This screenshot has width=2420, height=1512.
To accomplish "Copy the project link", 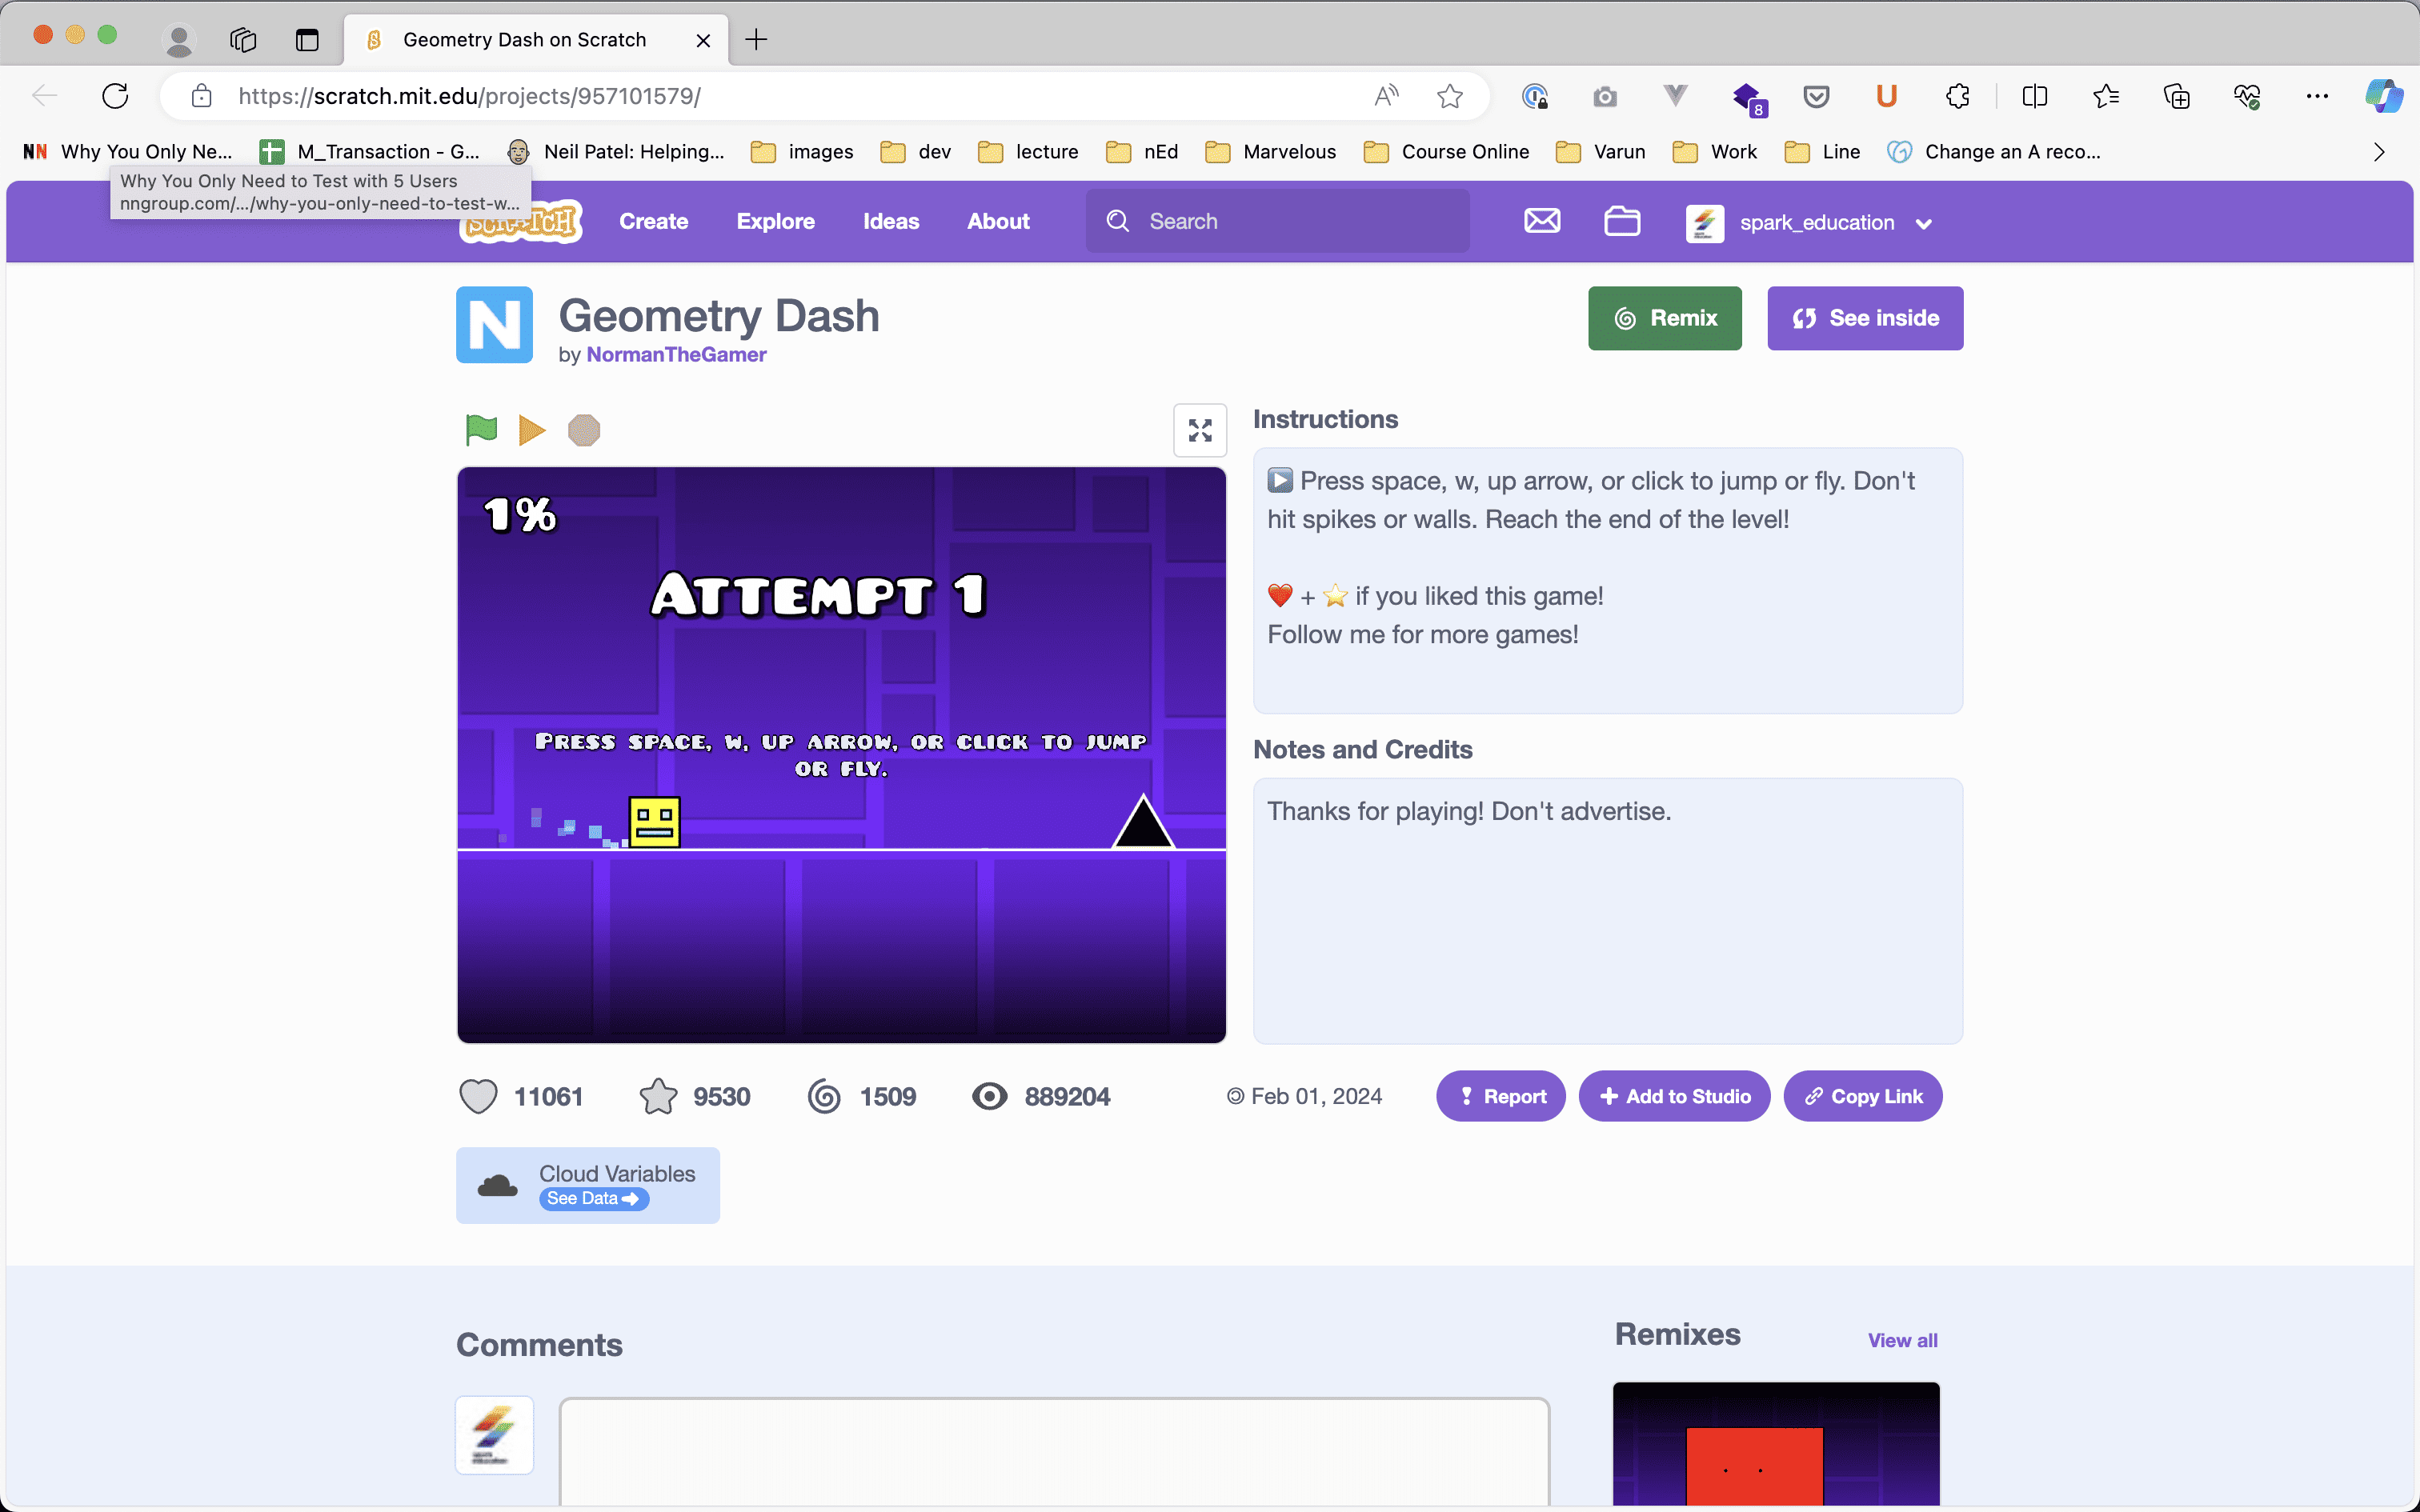I will coord(1862,1096).
